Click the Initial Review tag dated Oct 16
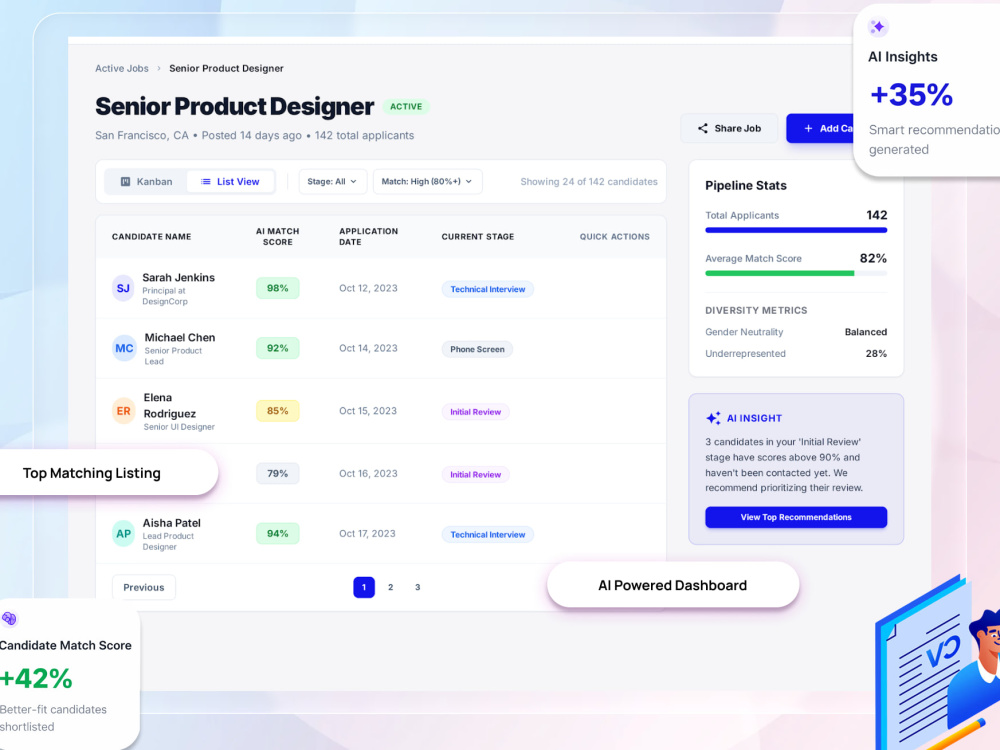This screenshot has width=1000, height=750. (x=476, y=474)
